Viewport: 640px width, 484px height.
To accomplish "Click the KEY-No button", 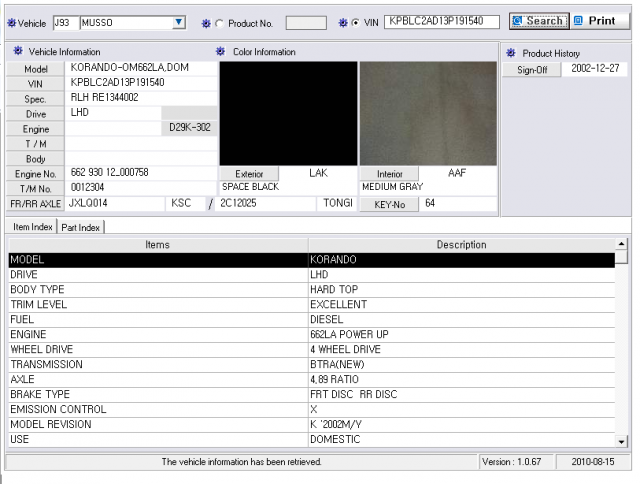I will 389,204.
